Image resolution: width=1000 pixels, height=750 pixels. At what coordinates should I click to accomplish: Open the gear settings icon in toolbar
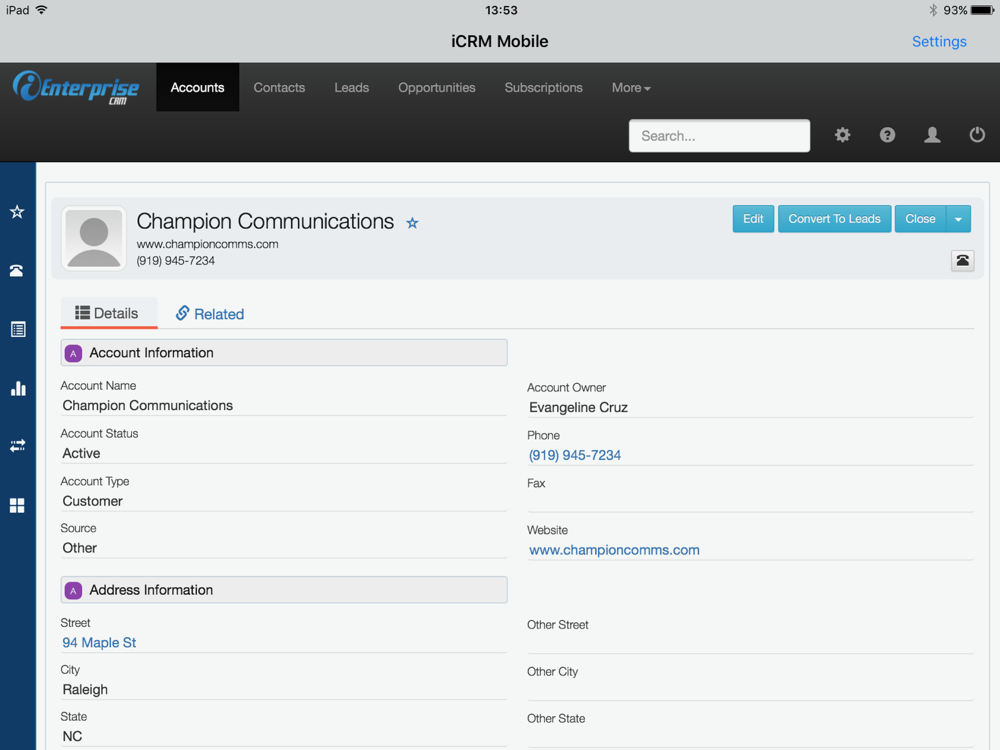point(842,135)
